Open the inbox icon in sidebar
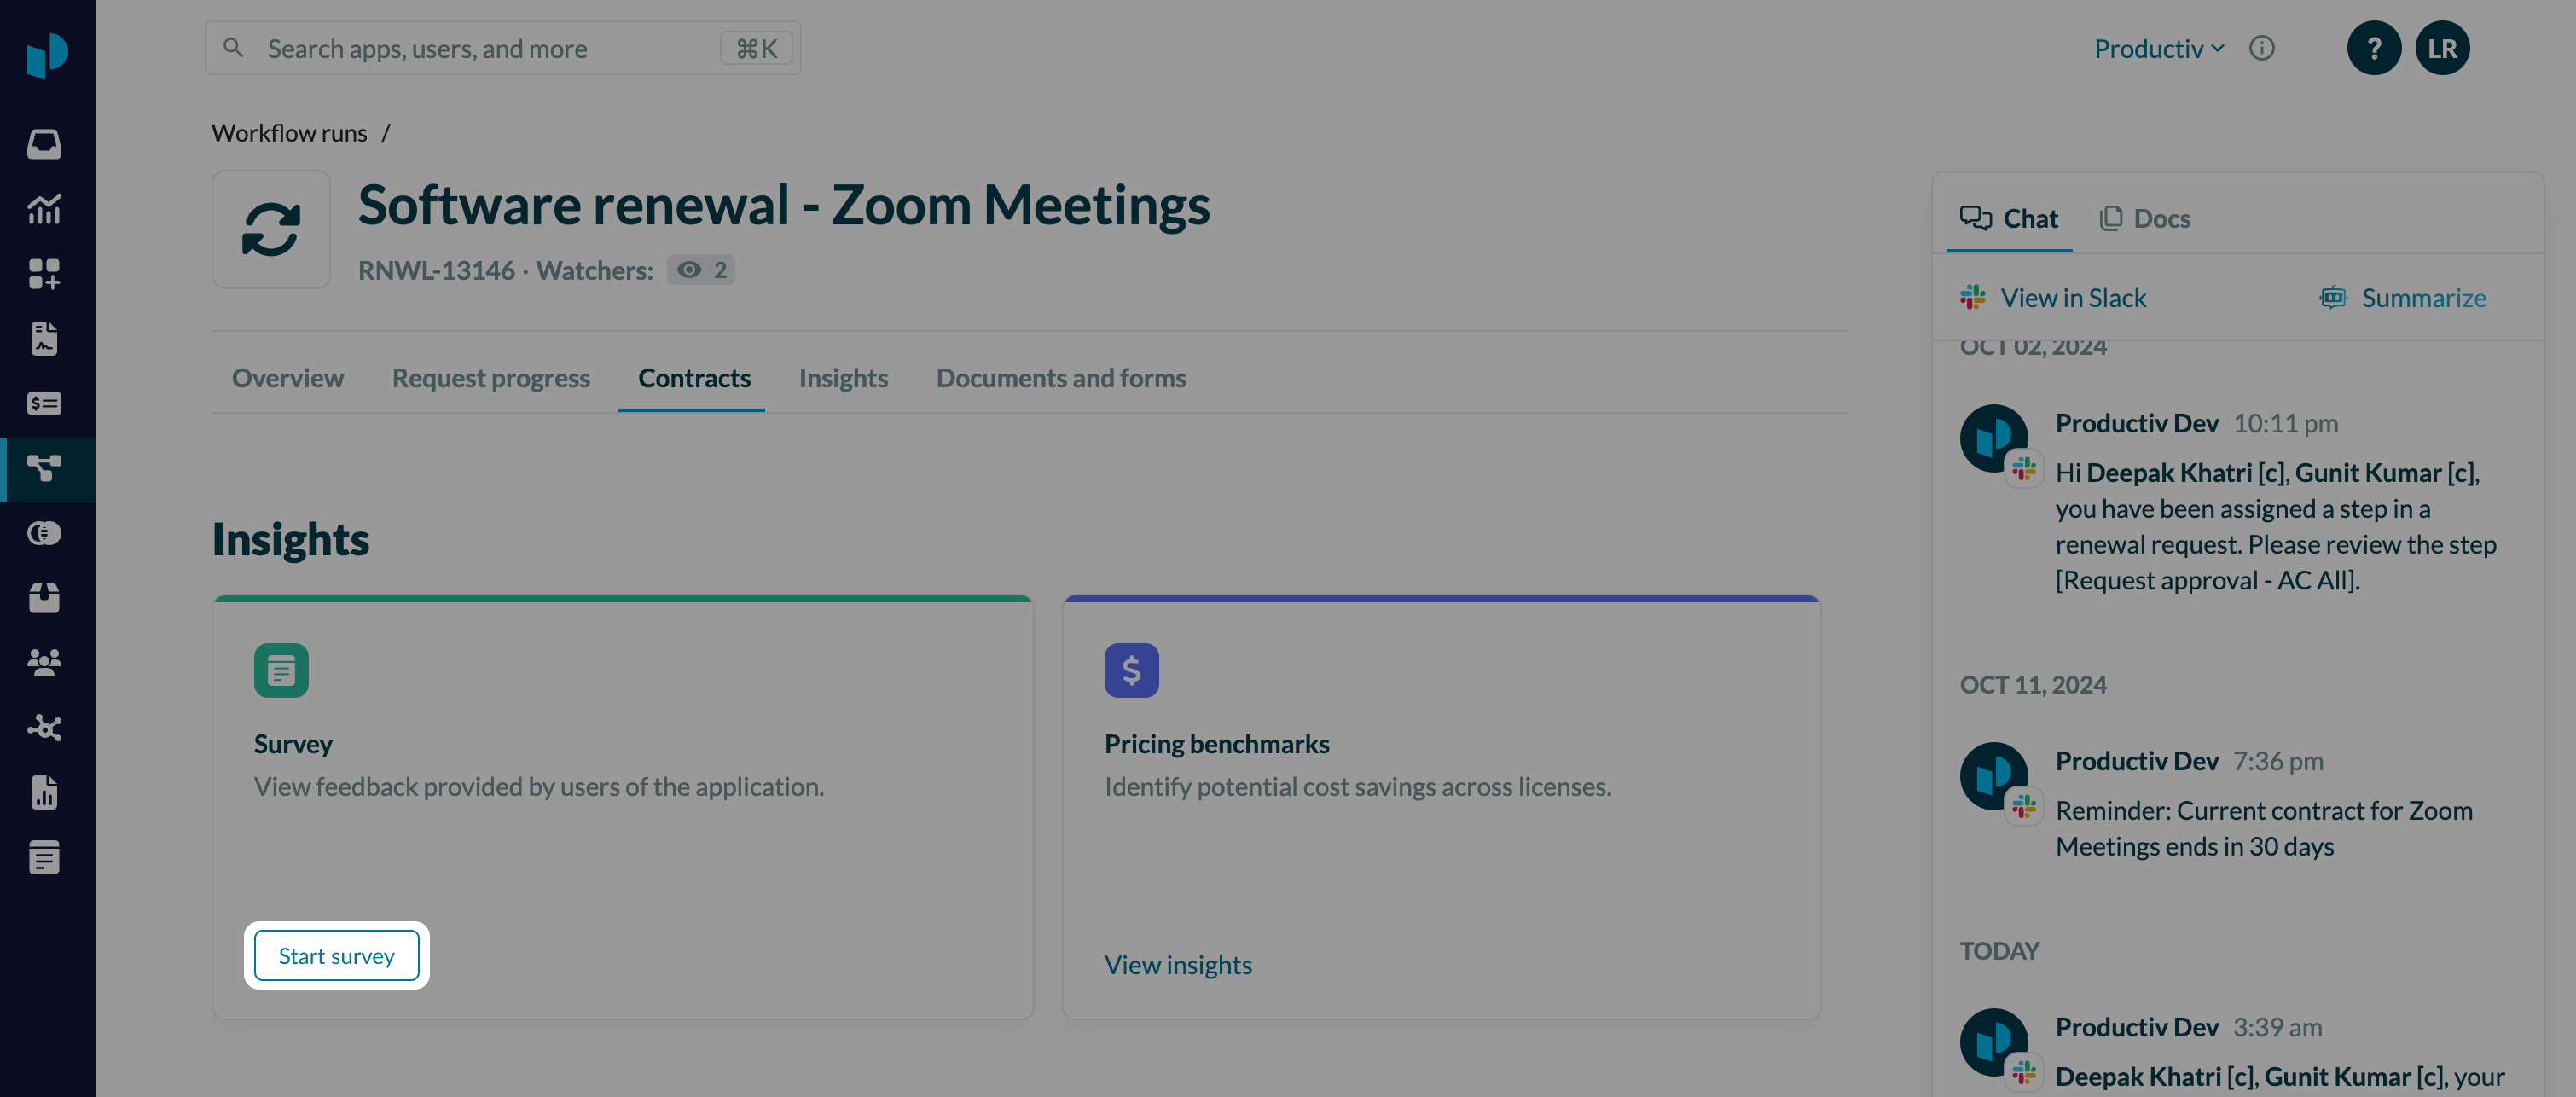This screenshot has height=1097, width=2576. [44, 144]
